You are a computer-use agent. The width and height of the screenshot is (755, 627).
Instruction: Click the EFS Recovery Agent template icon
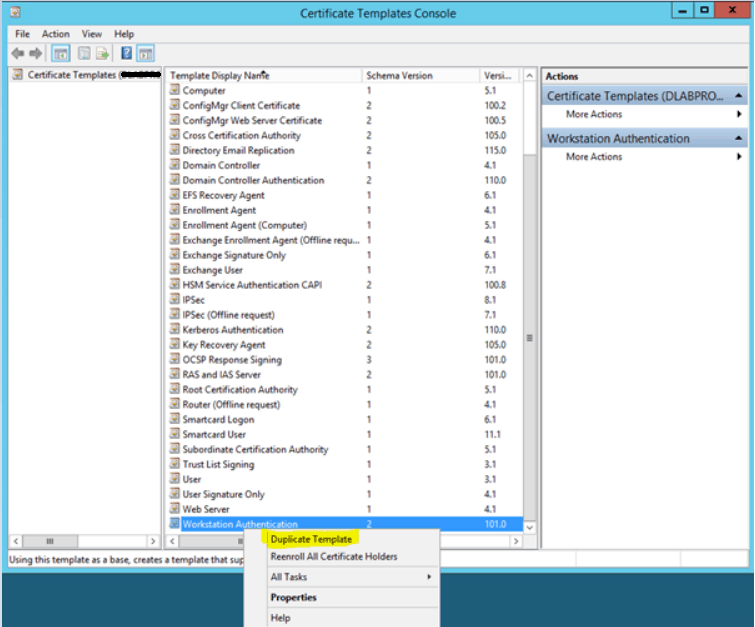(x=175, y=194)
